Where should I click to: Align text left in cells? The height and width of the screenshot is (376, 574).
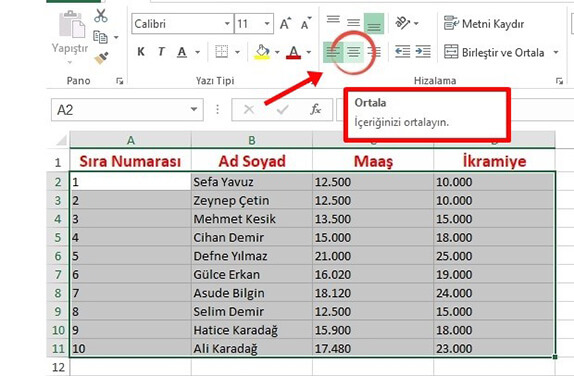pos(333,52)
